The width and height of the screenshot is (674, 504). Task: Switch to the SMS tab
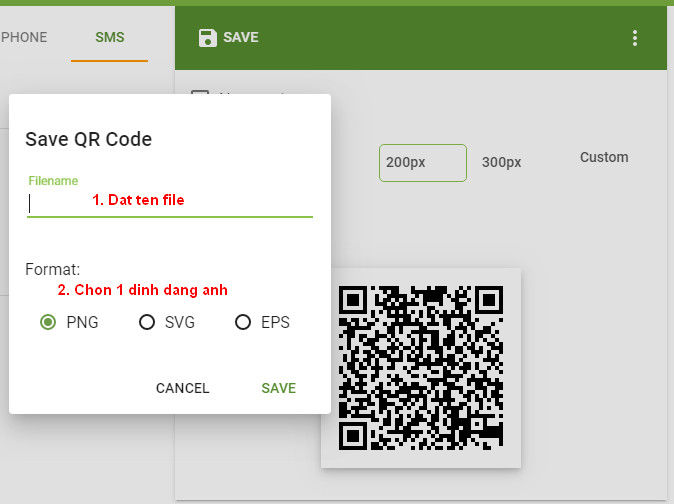(x=109, y=37)
